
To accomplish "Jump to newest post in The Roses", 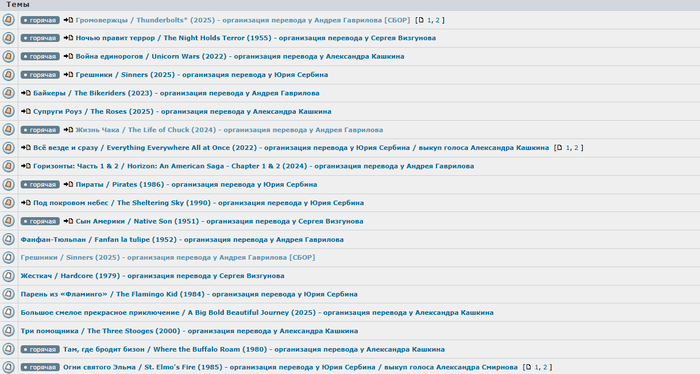I will point(26,111).
